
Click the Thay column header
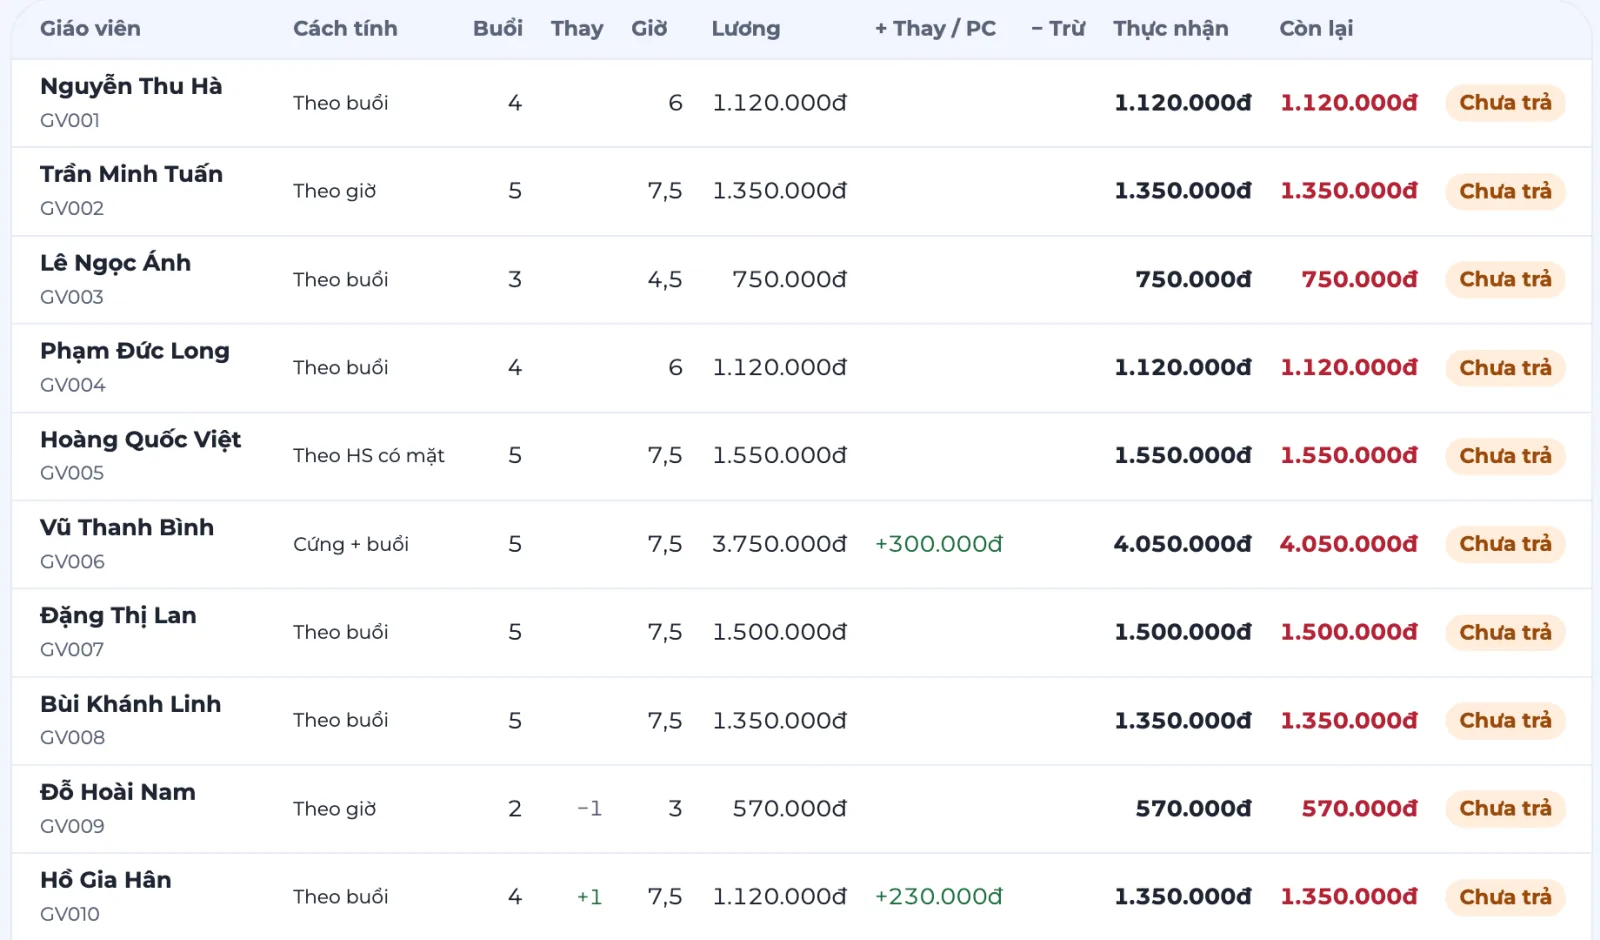point(577,29)
